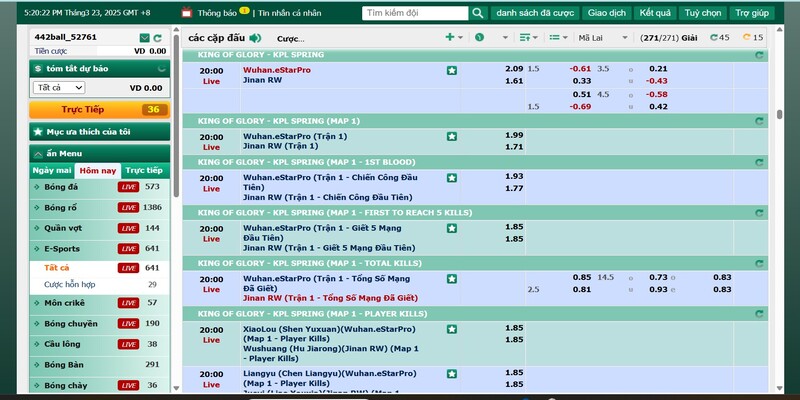Open the Trợ giúp menu
Image resolution: width=800 pixels, height=400 pixels.
point(752,13)
